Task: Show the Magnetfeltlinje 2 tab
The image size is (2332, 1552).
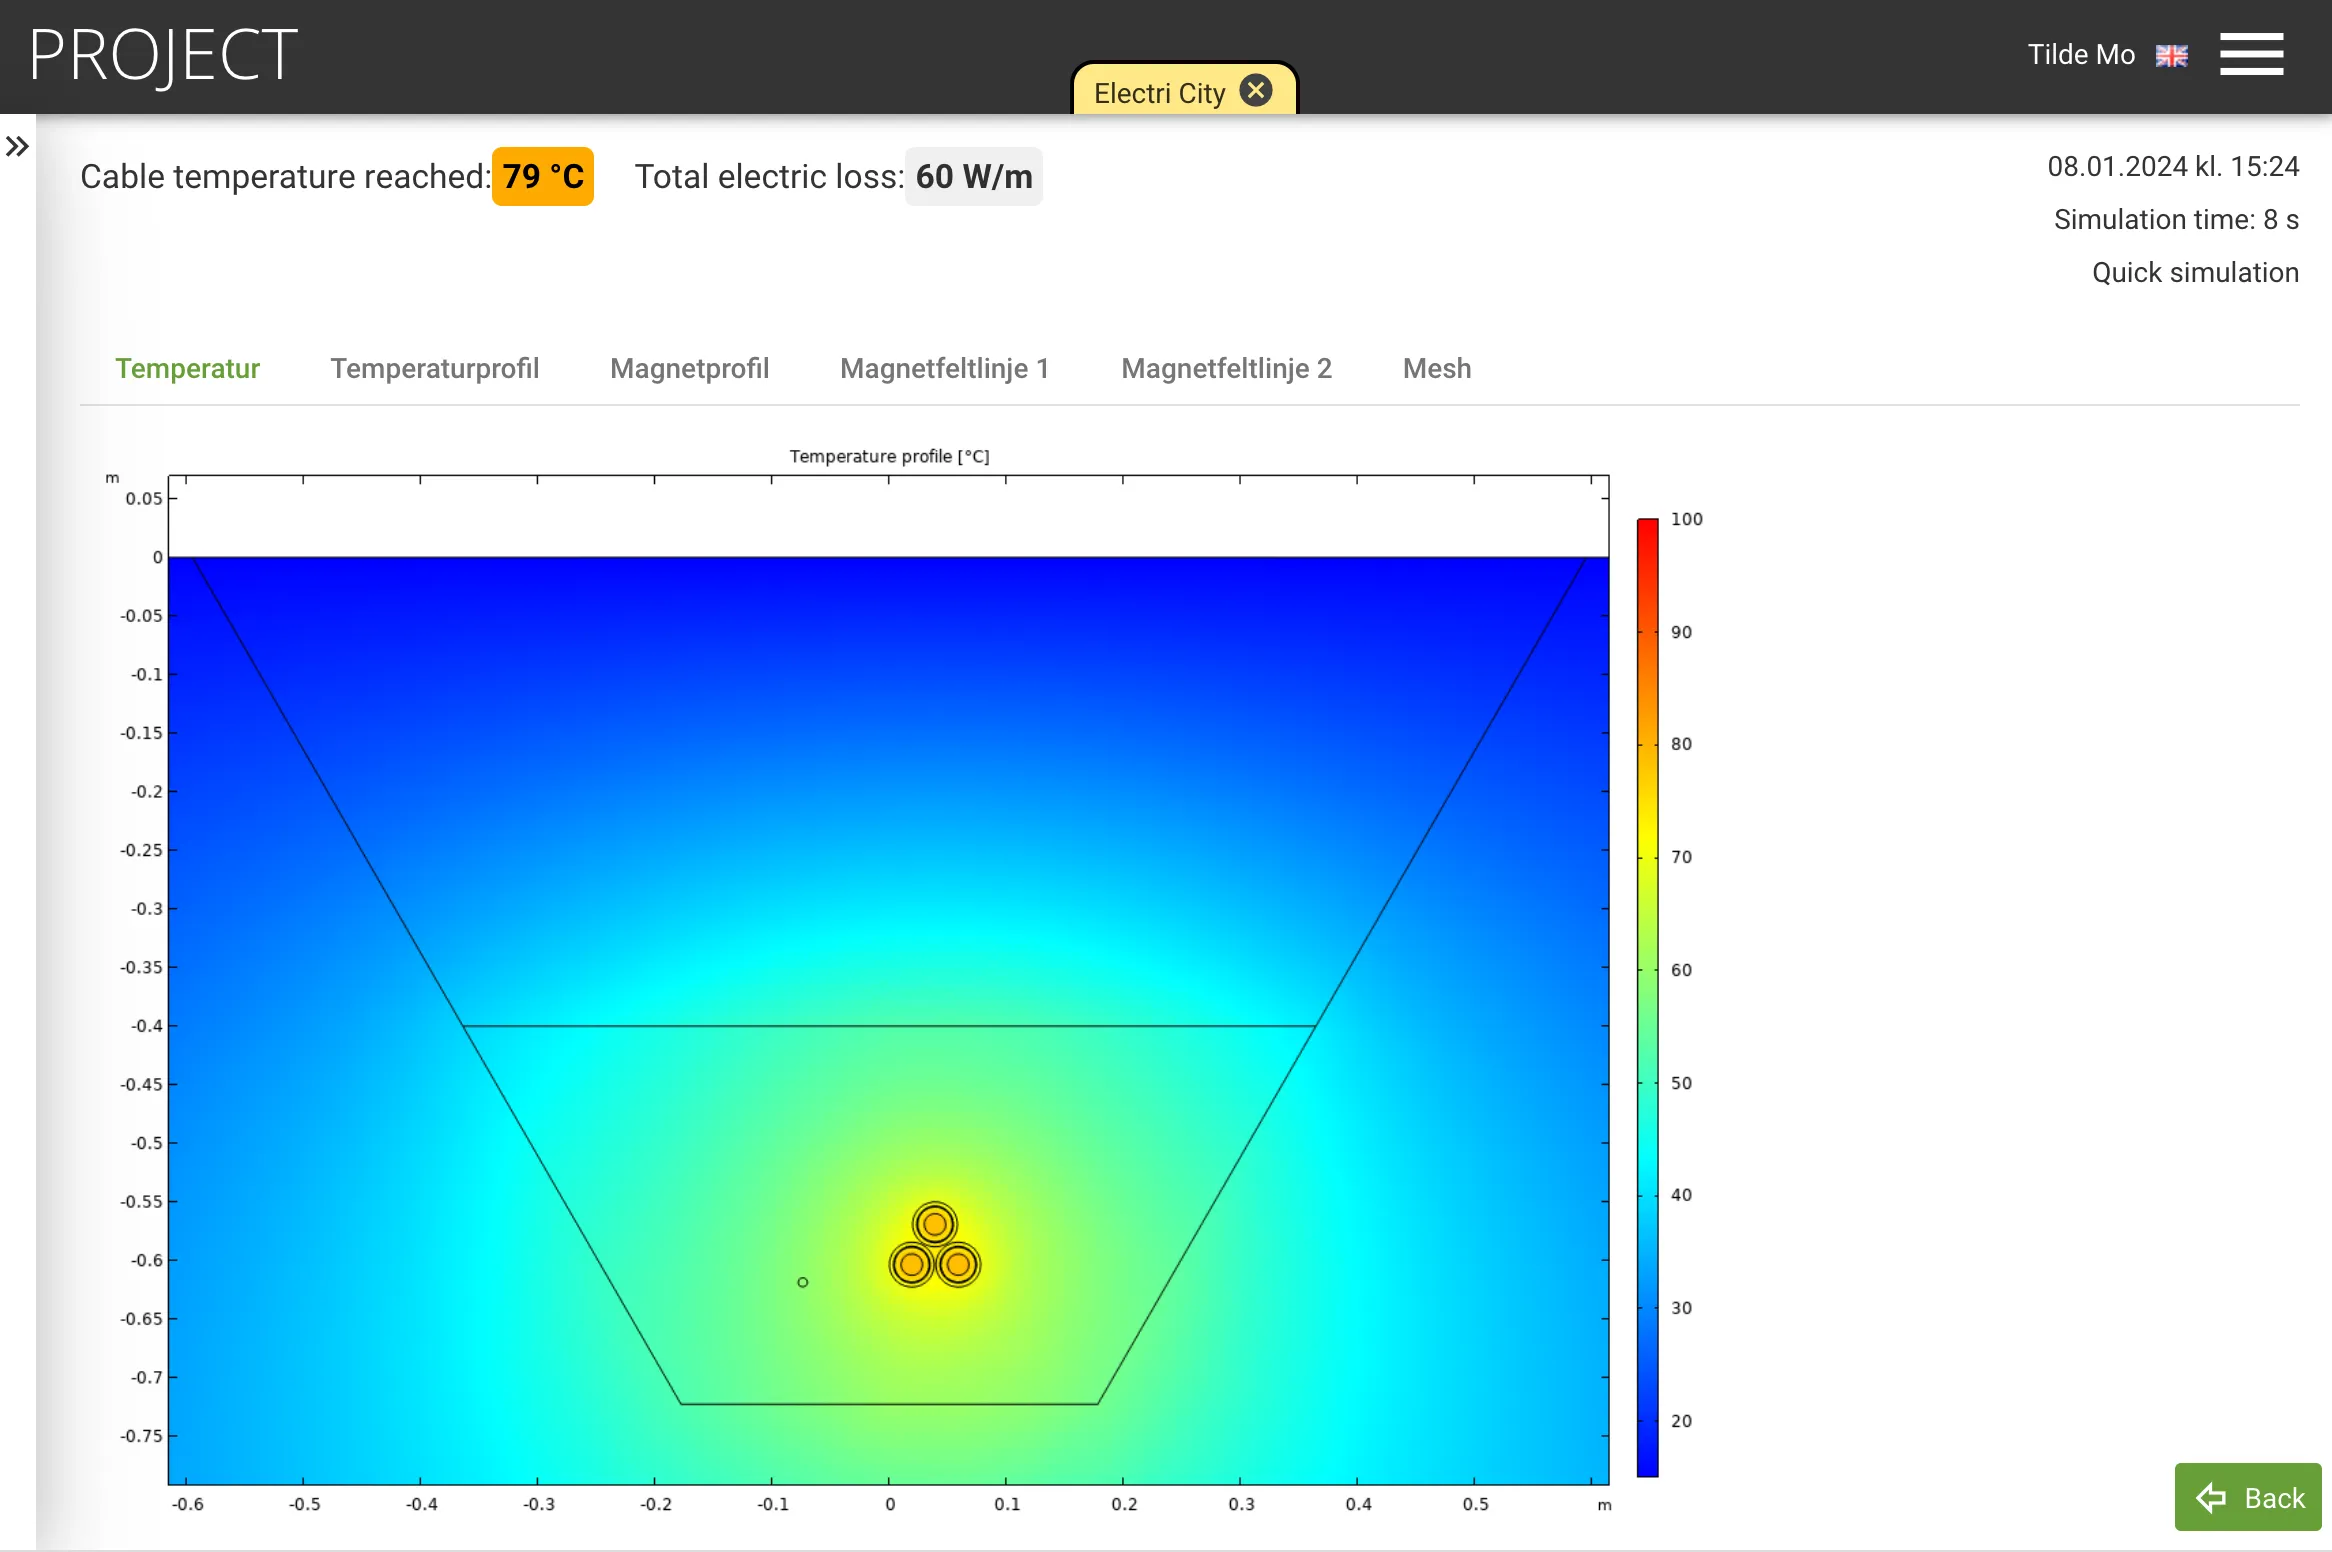Action: [x=1227, y=368]
